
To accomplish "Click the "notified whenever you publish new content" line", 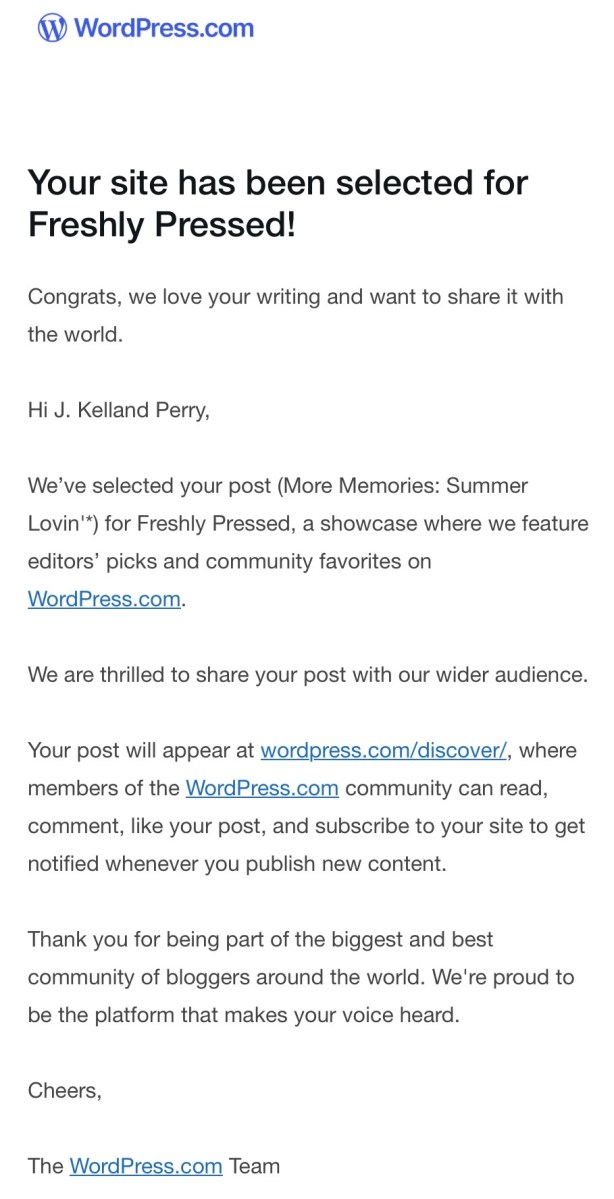I will 236,865.
